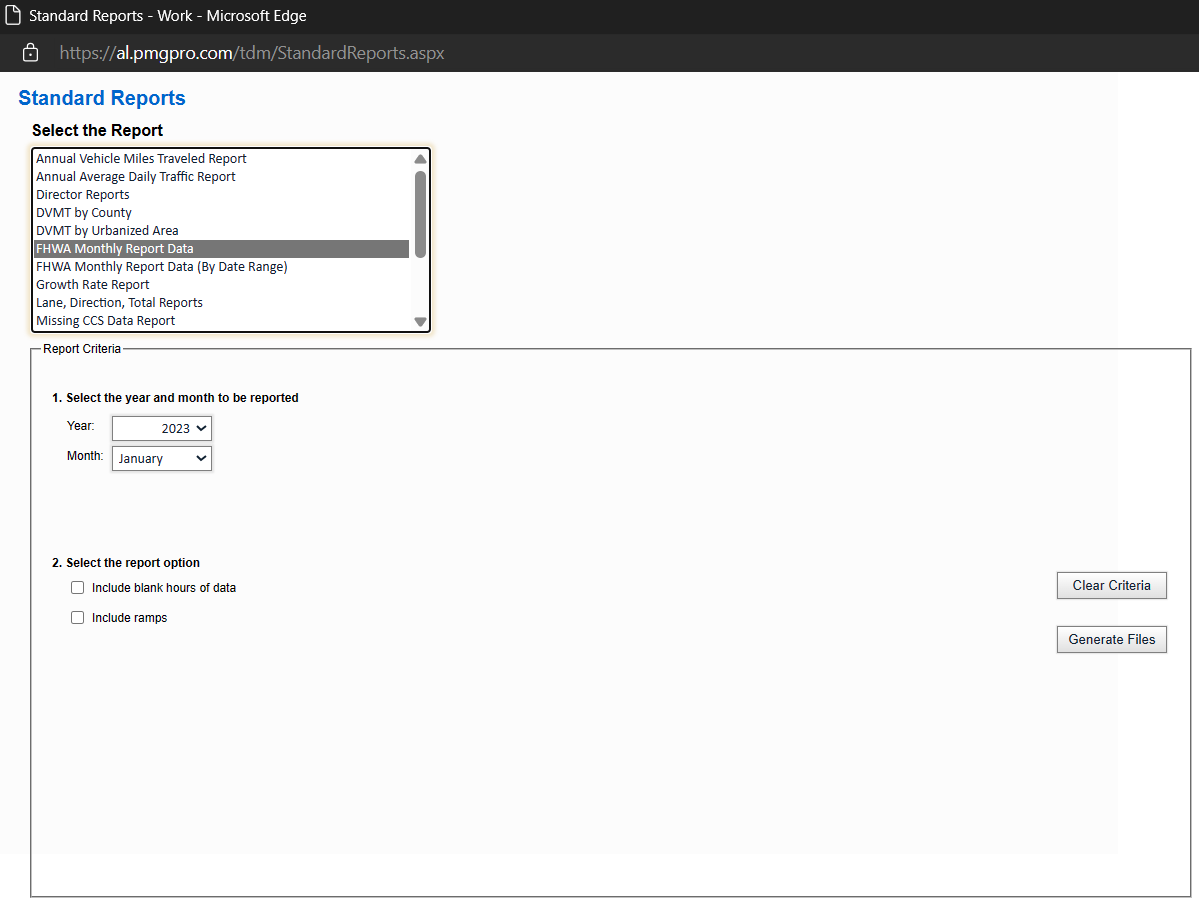Click the lock icon in address bar
This screenshot has height=905, width=1199.
coord(31,53)
